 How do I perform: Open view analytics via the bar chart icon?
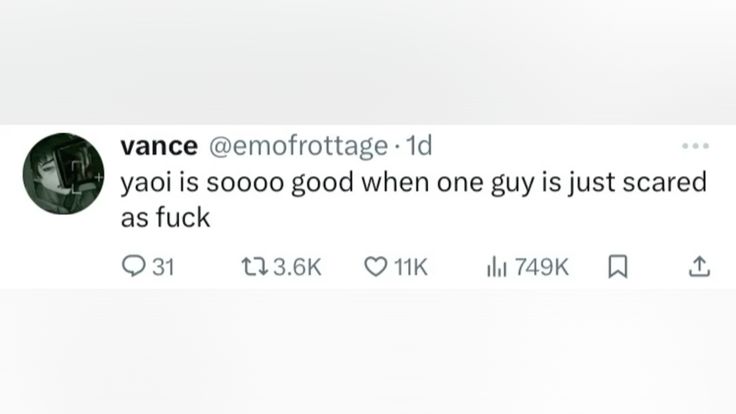(495, 267)
